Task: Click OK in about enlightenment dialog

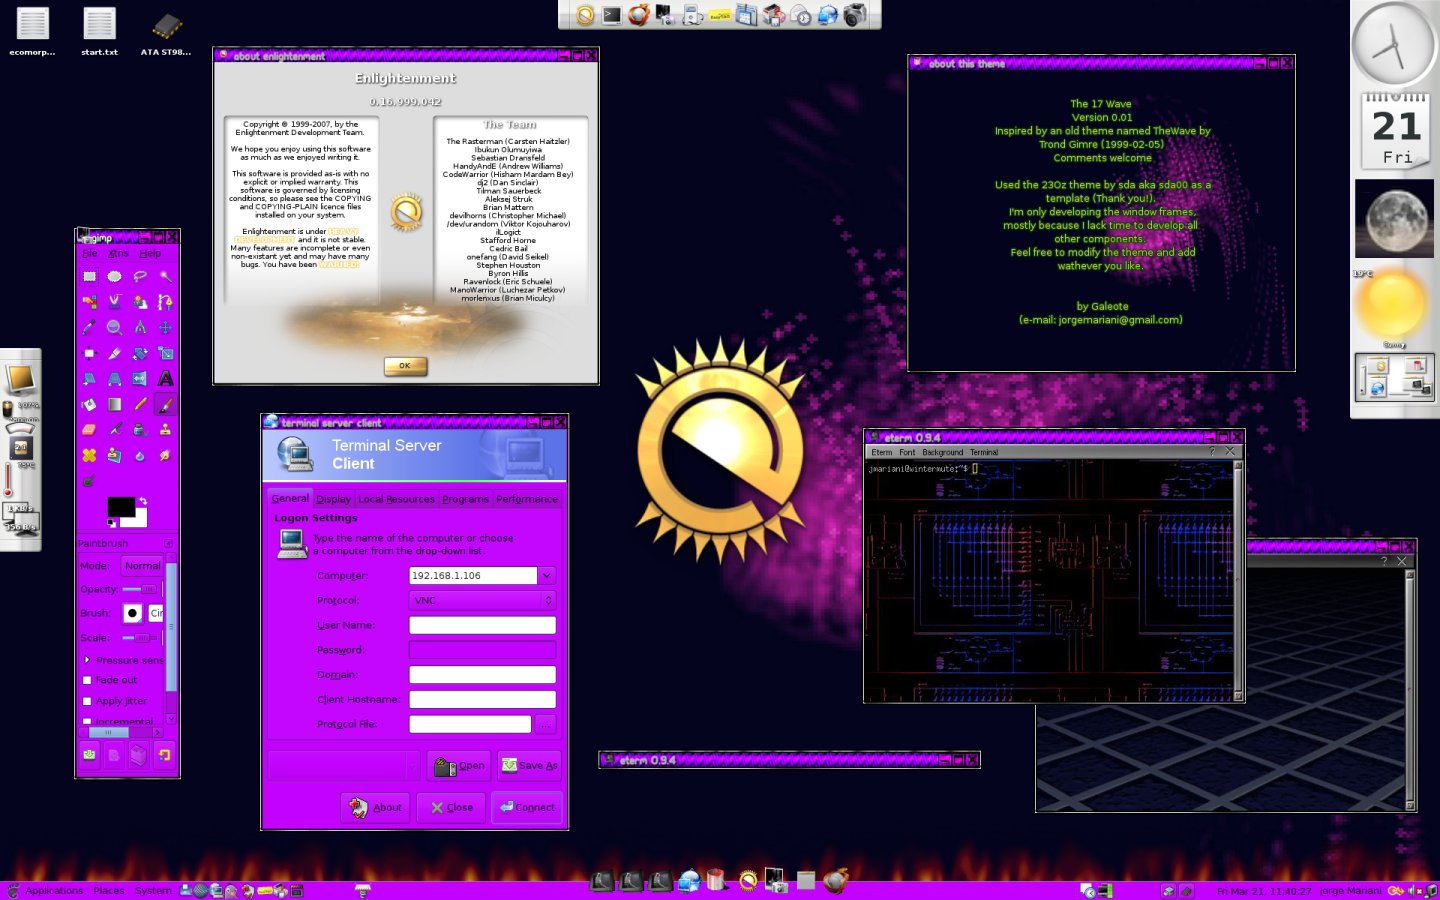Action: click(405, 366)
